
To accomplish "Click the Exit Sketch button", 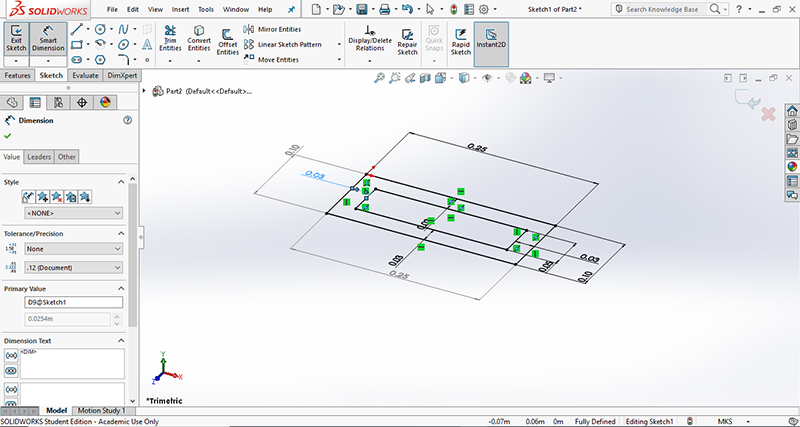I will (16, 39).
